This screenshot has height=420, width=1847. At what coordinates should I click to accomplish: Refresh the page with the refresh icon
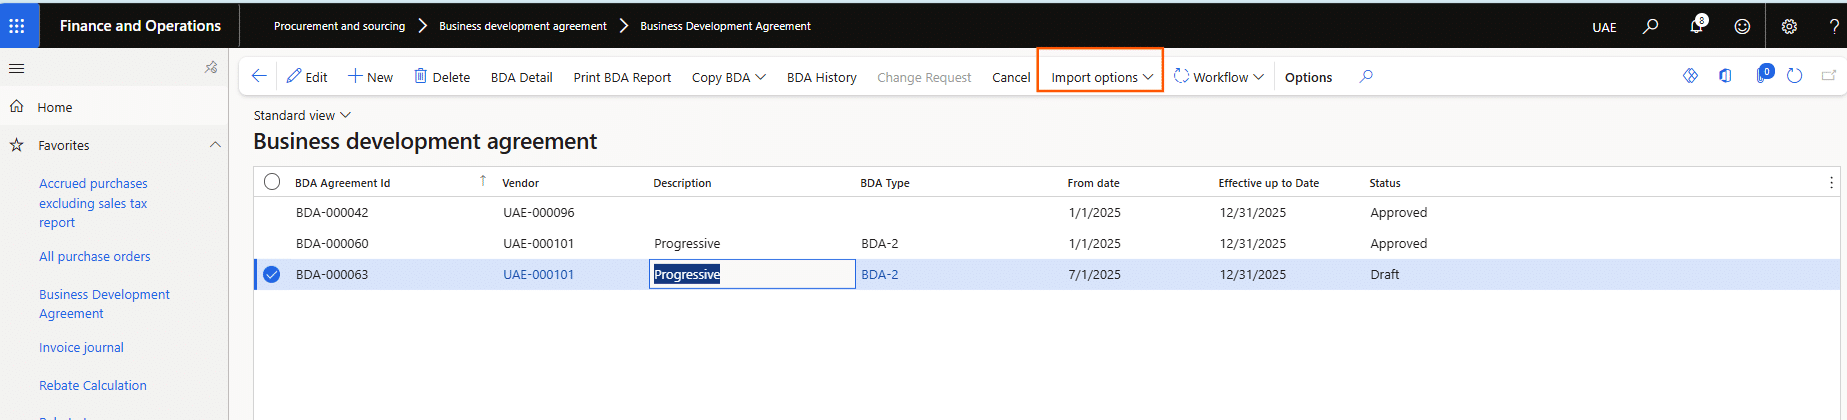pos(1794,76)
